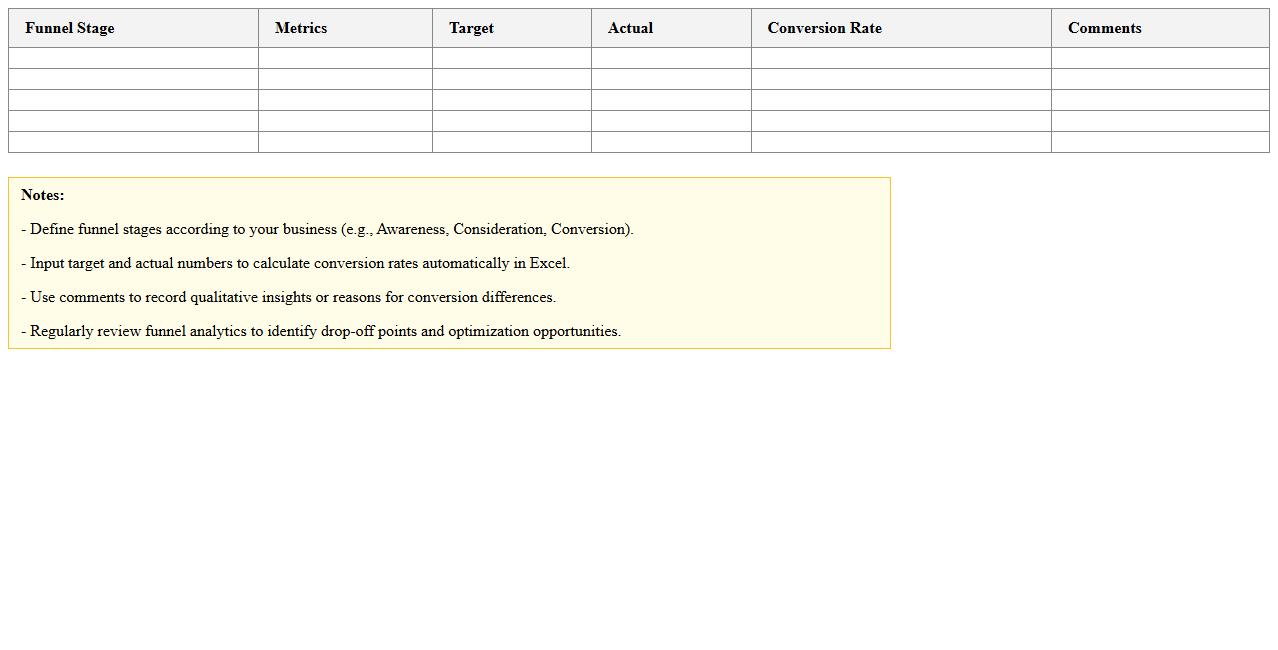
Task: Click the Conversion Rate column header
Action: [824, 28]
